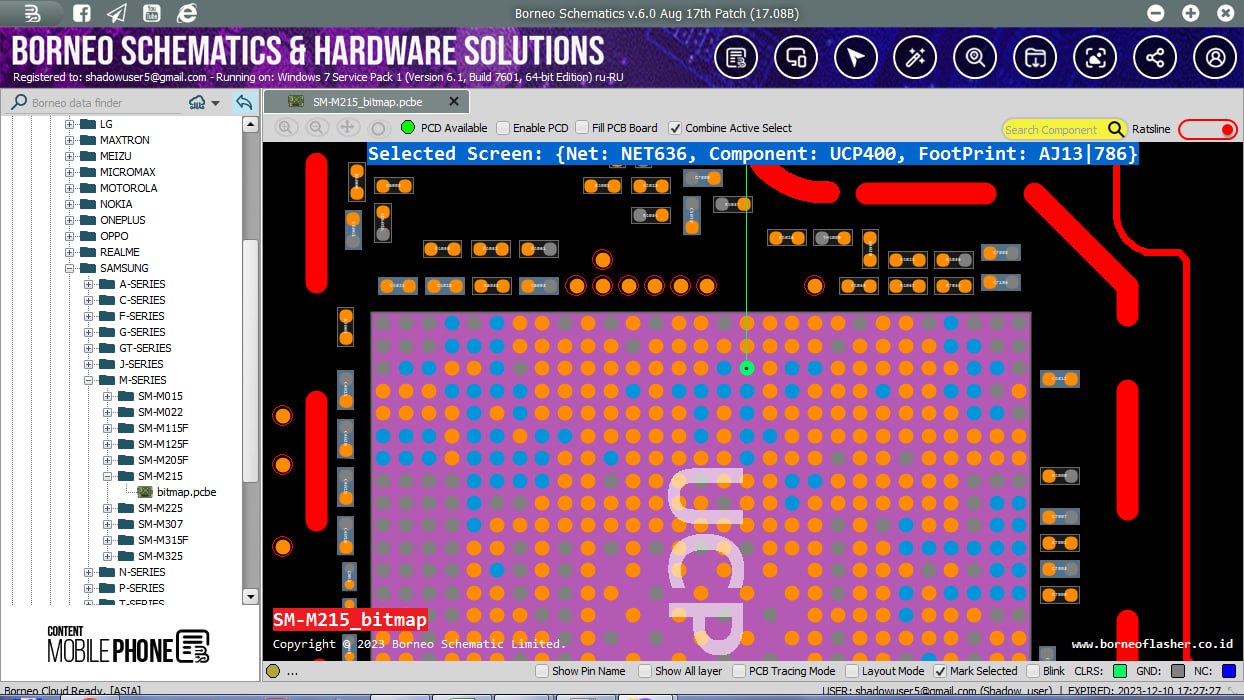Open the Telegram paper-plane icon
Screen dimensions: 1244x700
click(x=117, y=13)
